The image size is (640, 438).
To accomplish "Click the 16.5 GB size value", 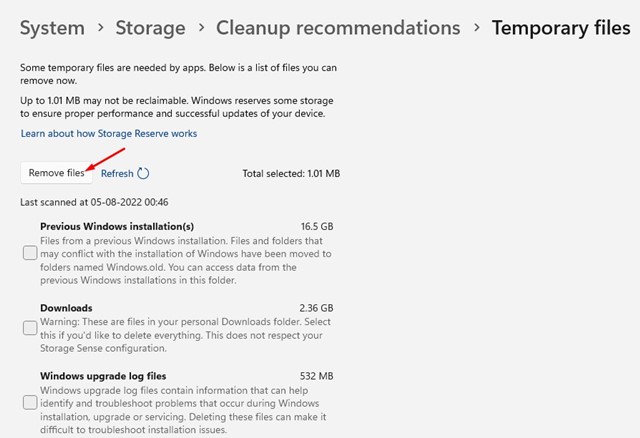I will [x=316, y=226].
